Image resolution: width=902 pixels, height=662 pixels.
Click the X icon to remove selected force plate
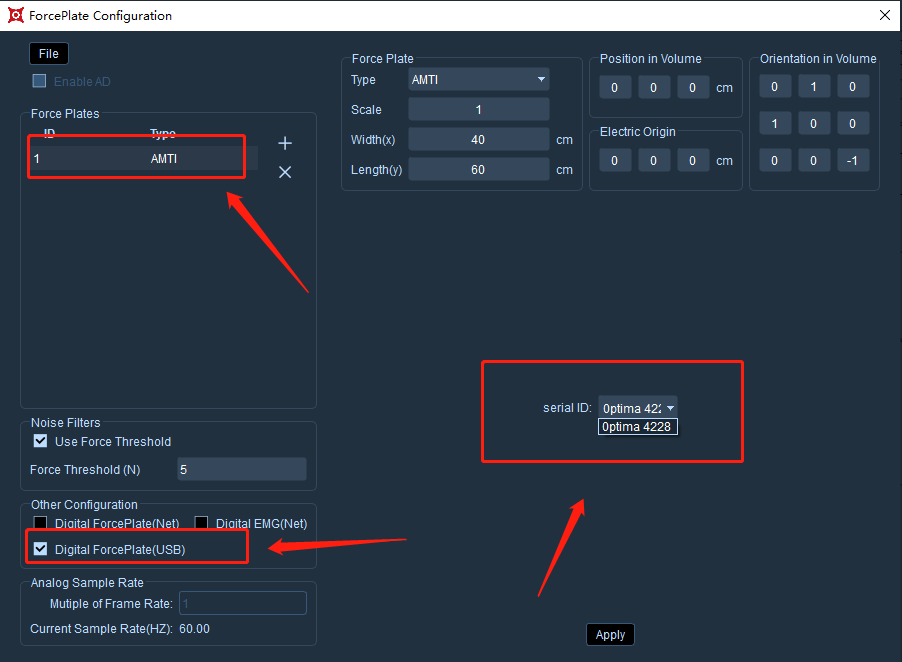285,172
